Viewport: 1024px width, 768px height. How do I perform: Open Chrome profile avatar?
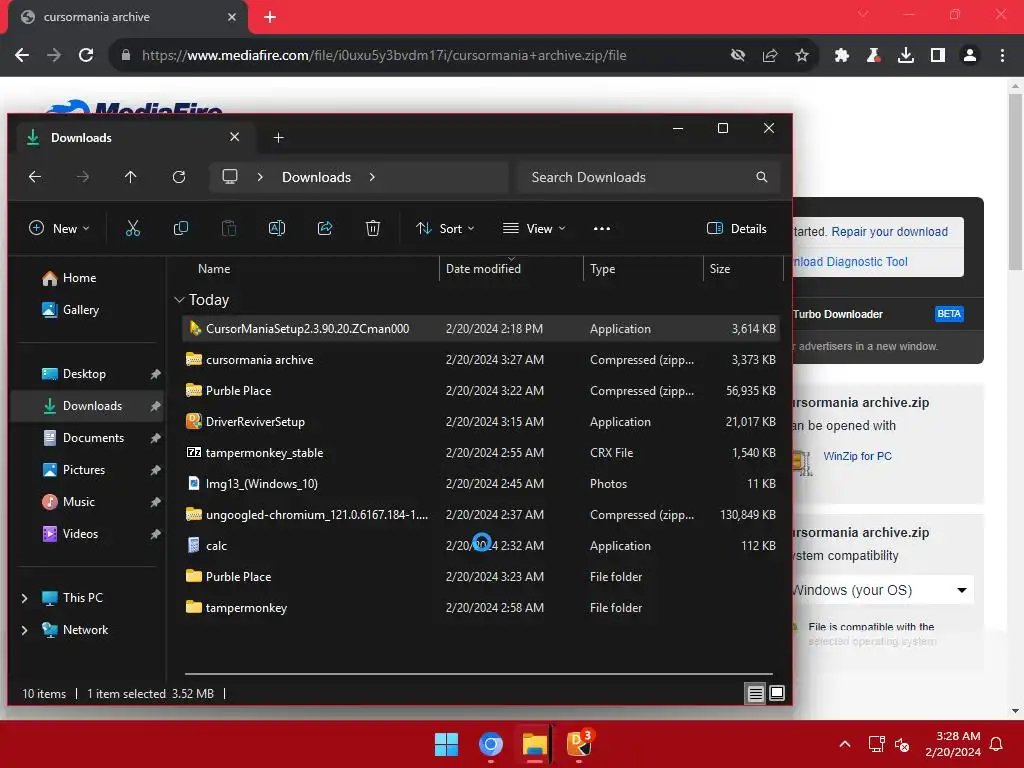point(970,56)
